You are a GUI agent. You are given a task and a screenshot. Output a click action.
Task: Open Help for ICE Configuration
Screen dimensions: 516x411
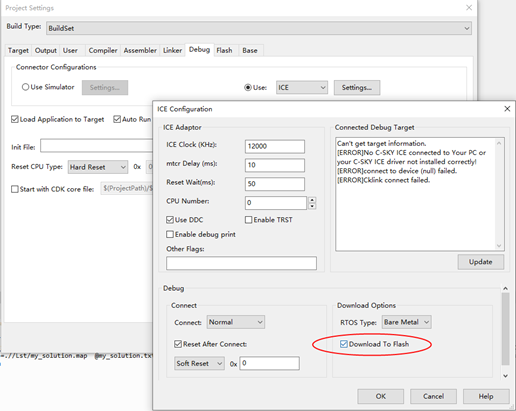(x=486, y=396)
